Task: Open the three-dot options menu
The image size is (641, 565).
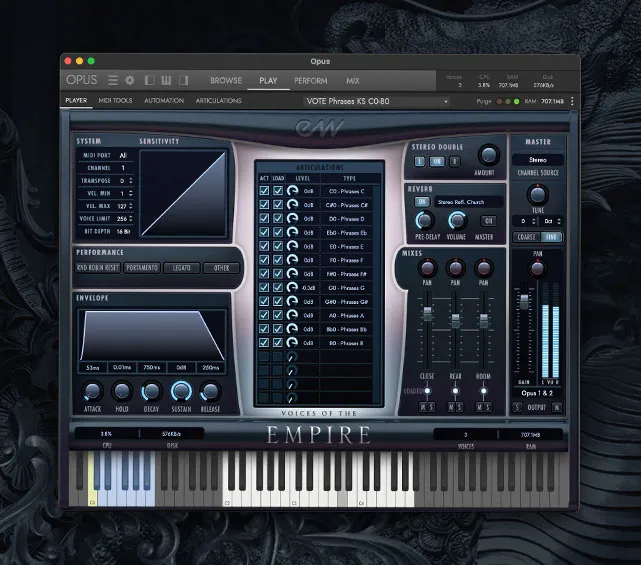Action: click(572, 101)
